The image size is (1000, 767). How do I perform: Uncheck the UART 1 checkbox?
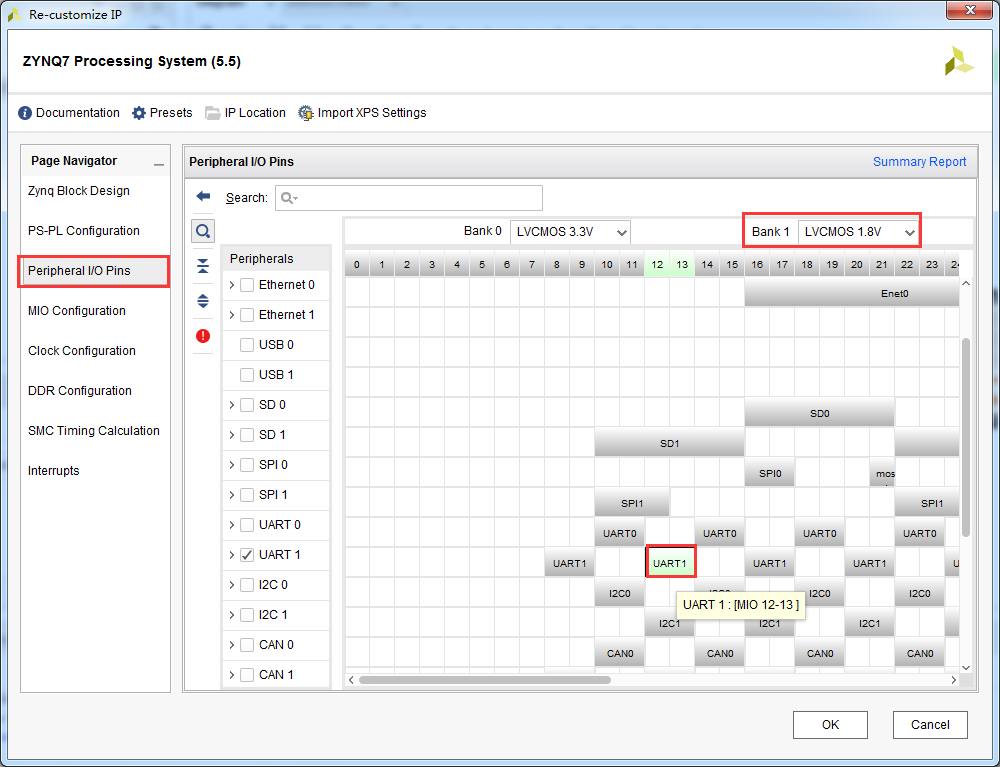(x=247, y=555)
